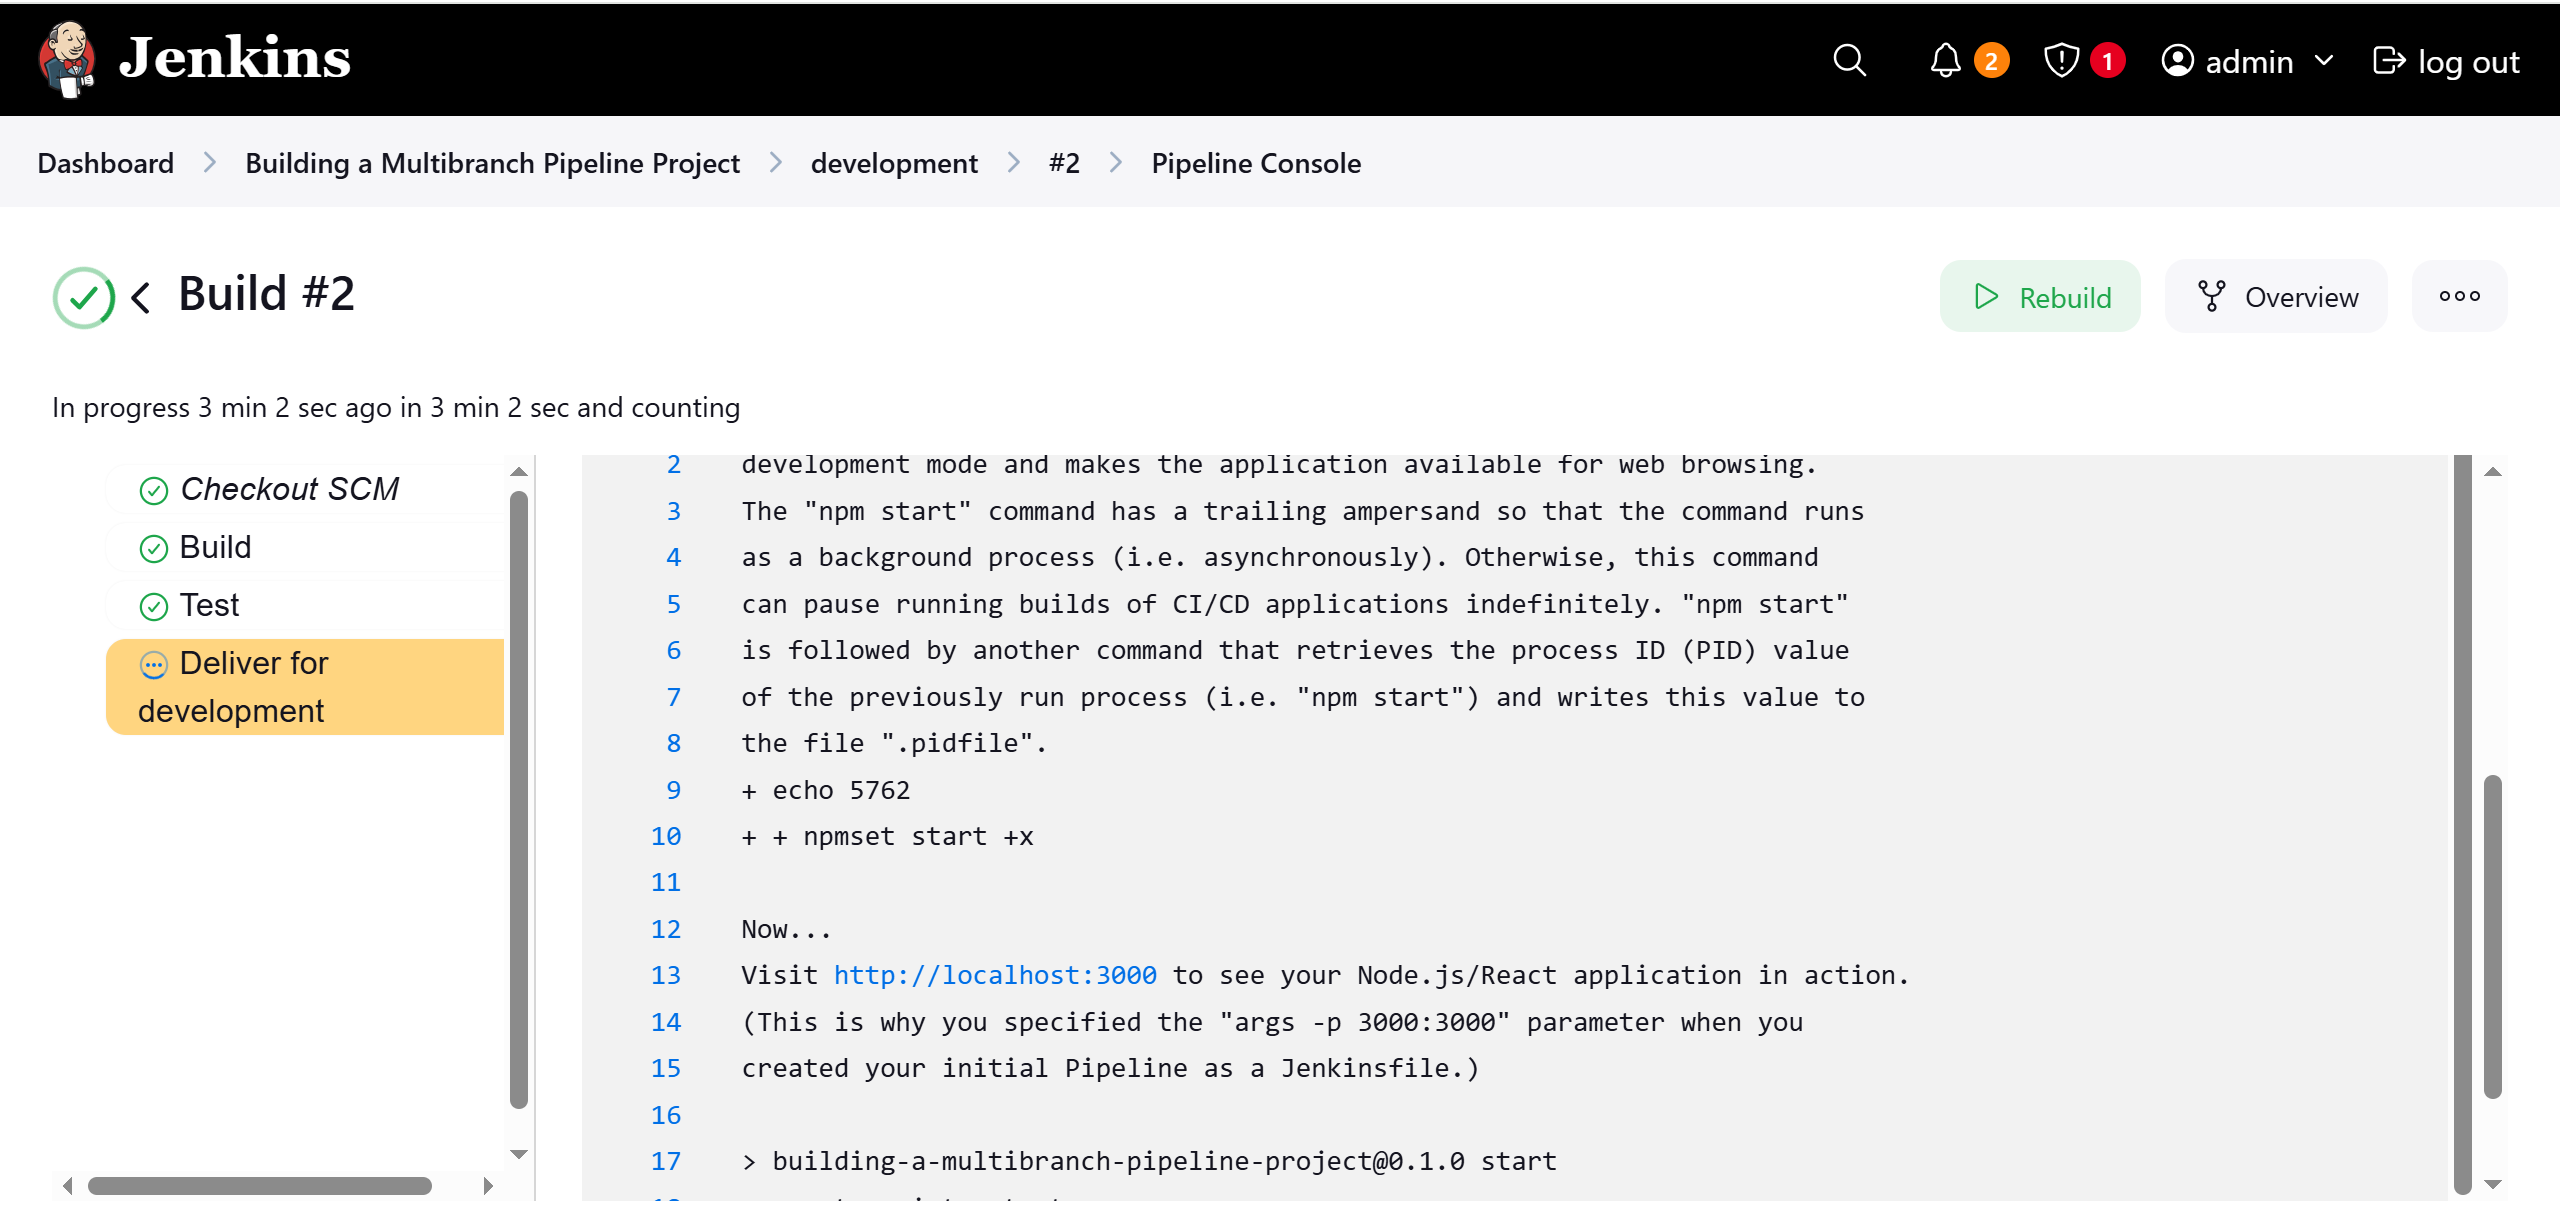
Task: Open build #2 breadcrumb
Action: click(x=1064, y=163)
